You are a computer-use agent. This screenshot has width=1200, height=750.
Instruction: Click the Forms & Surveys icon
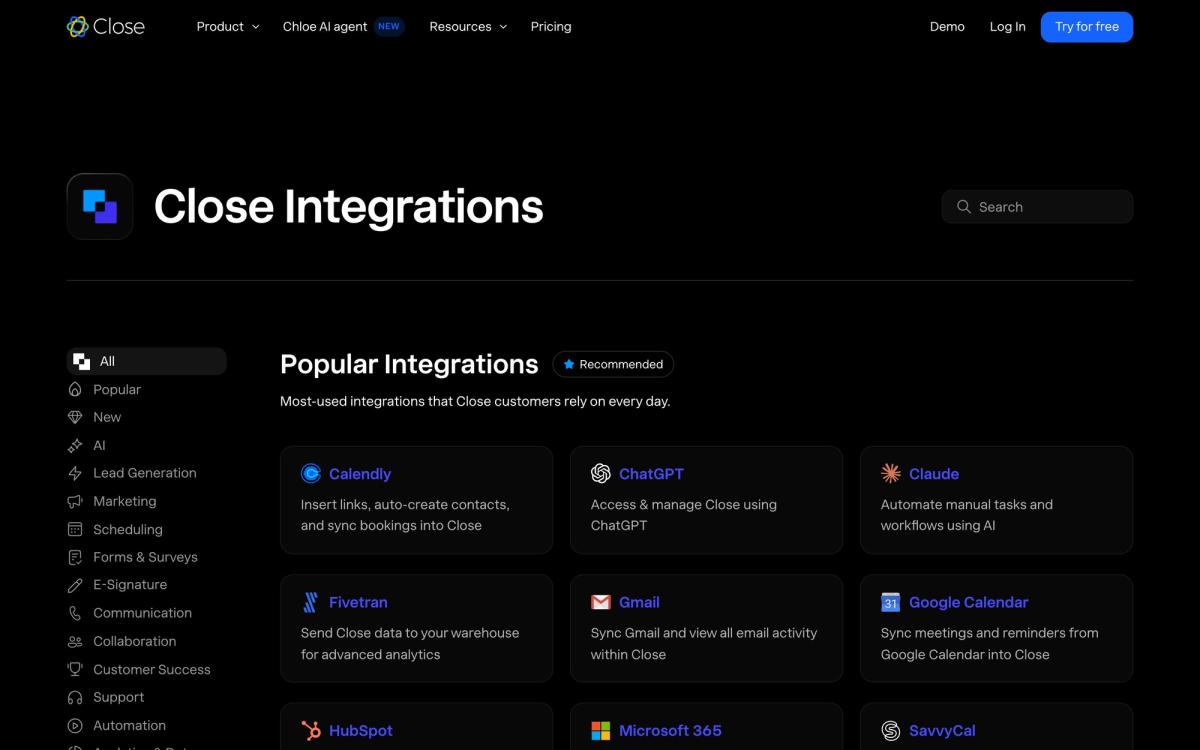[75, 558]
